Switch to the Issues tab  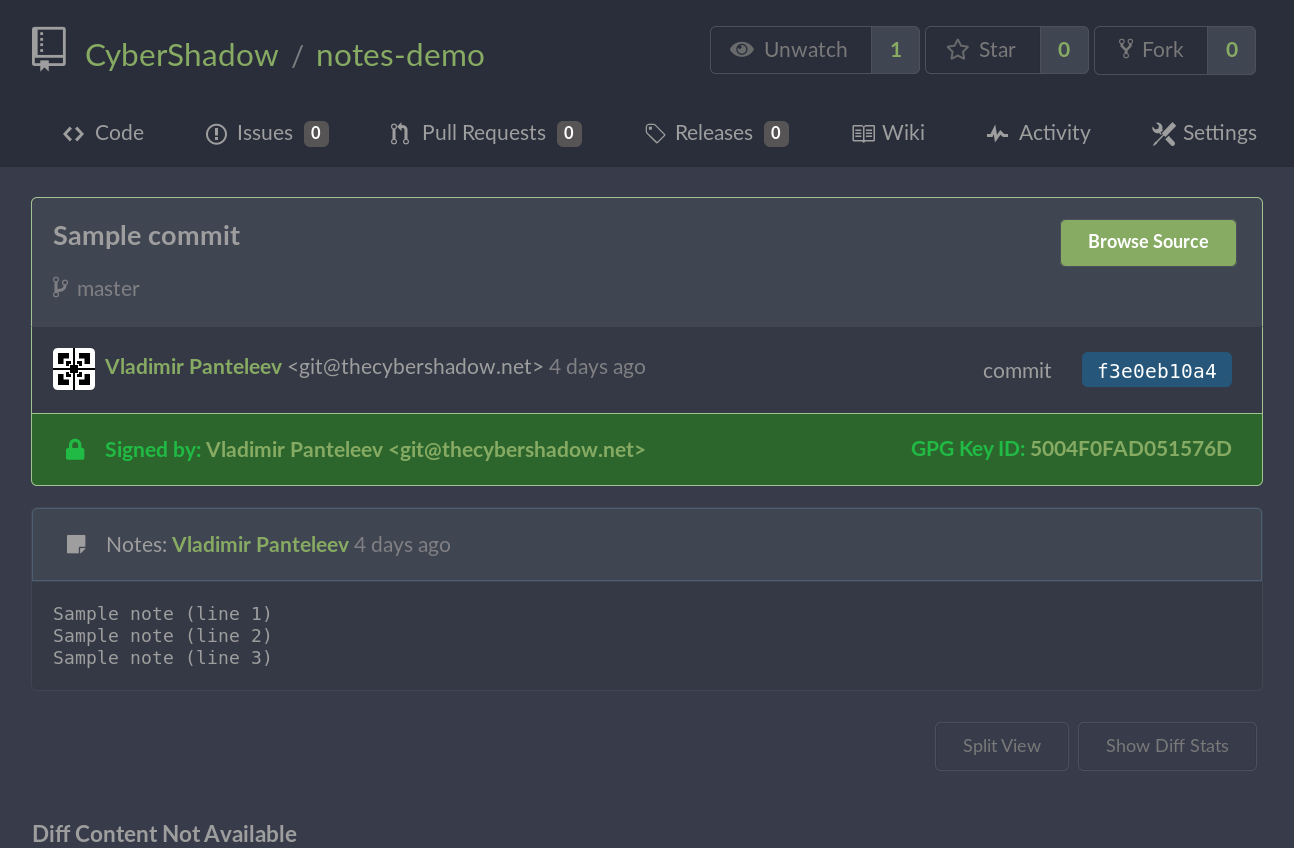pos(267,133)
